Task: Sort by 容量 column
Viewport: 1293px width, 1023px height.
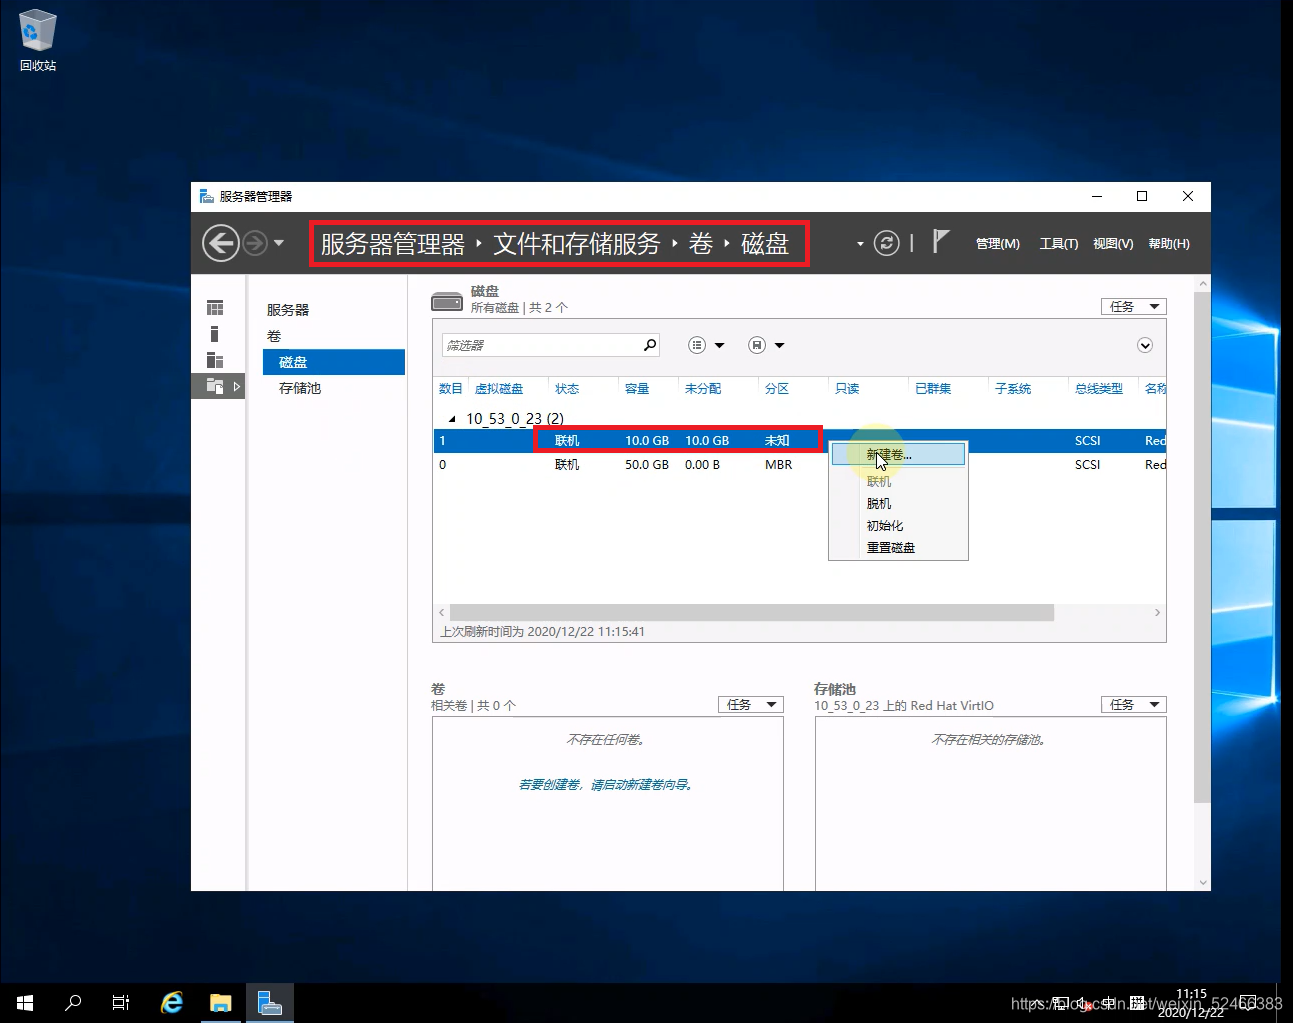Action: 637,389
